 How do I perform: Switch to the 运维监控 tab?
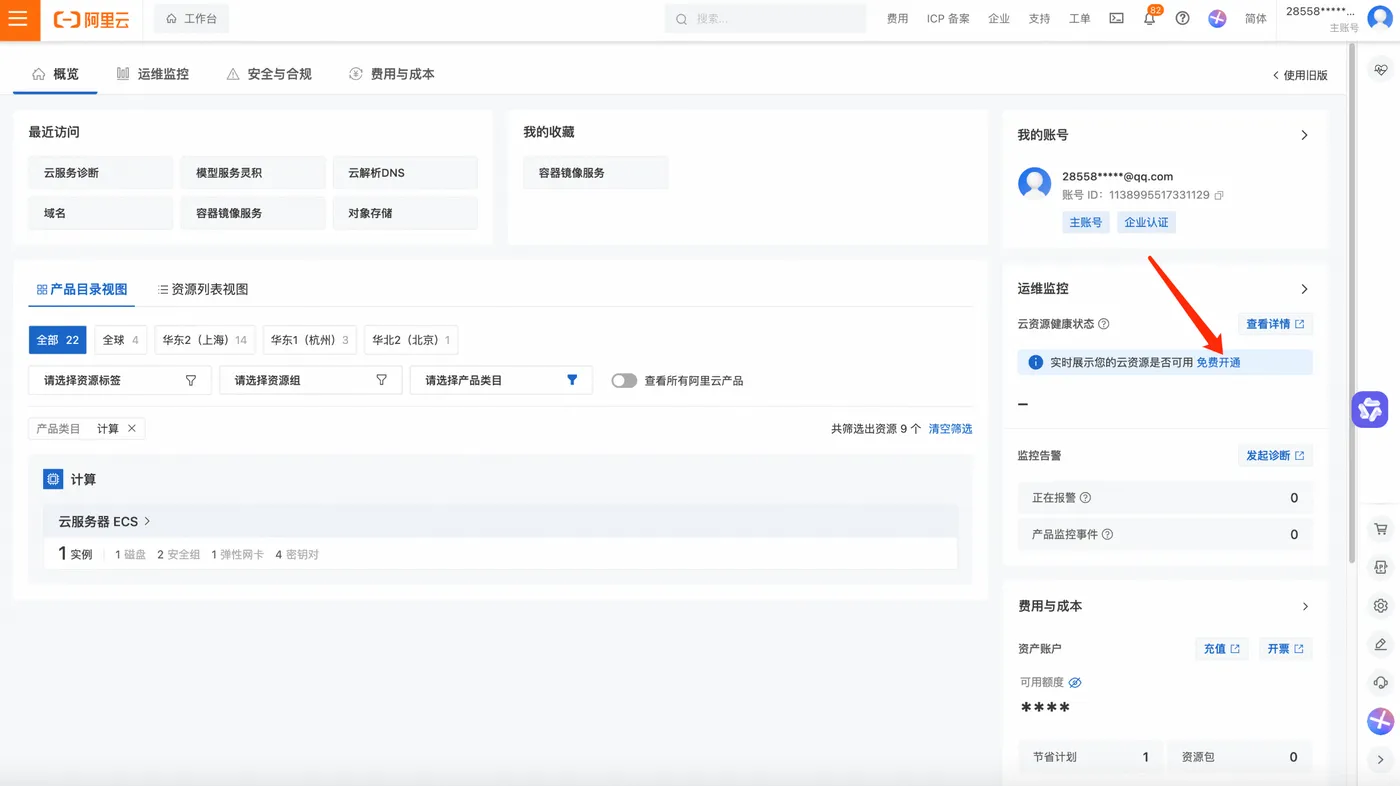(152, 74)
